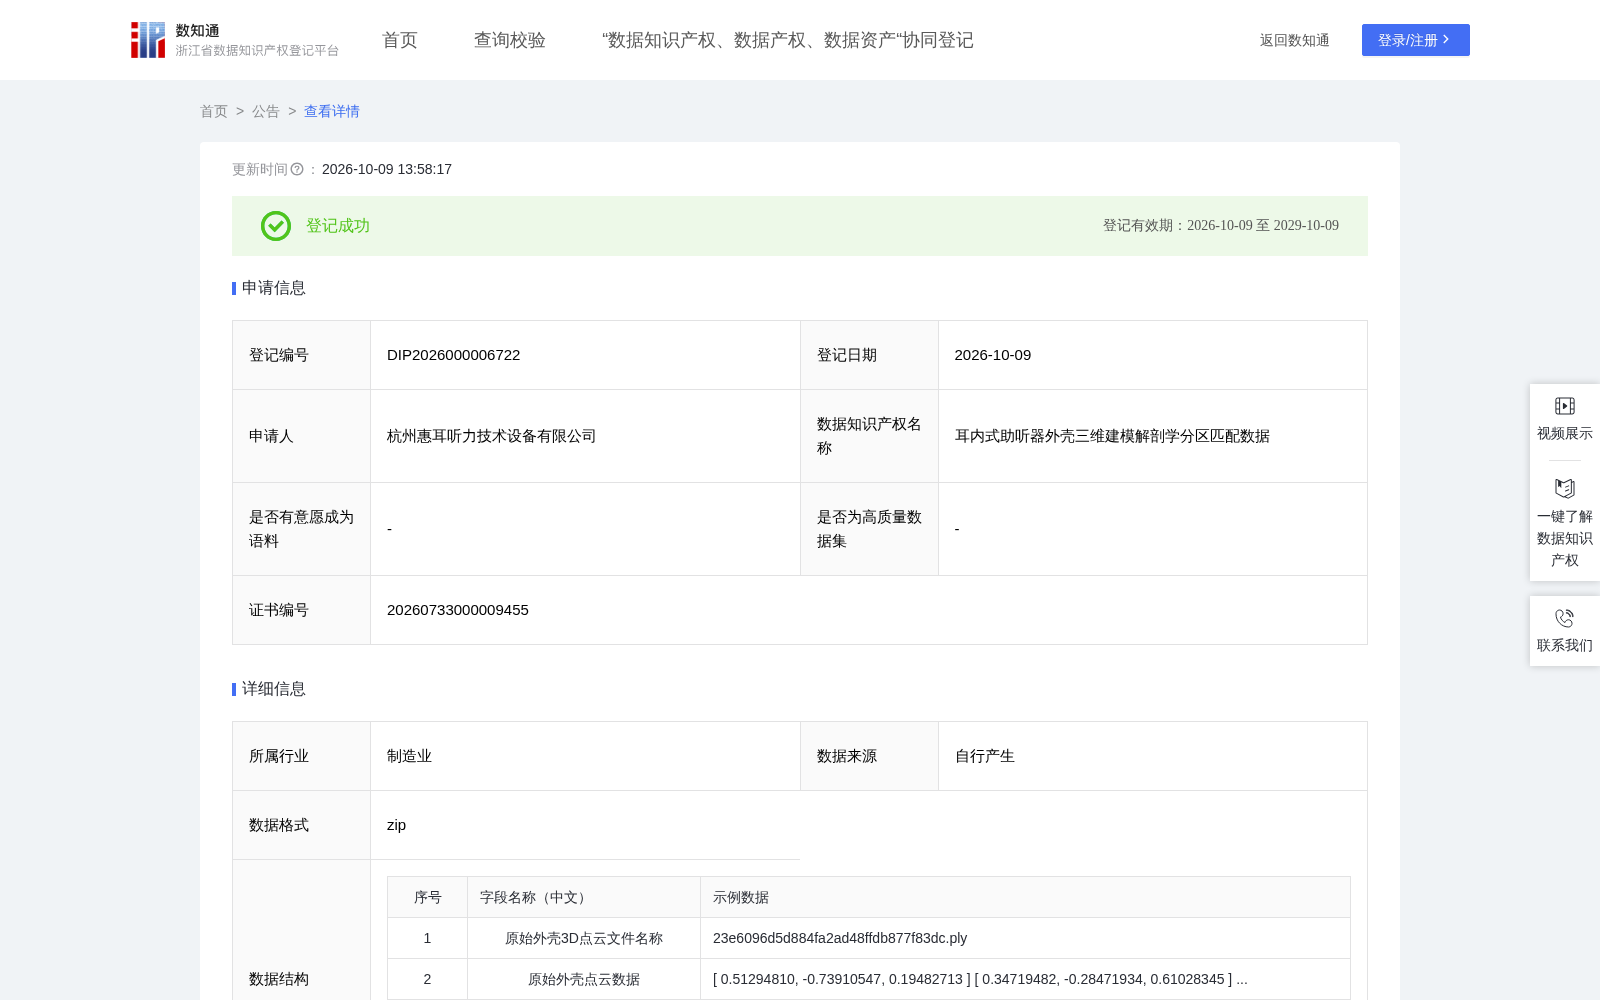
Task: Open the 一键了解数据知识产权 guide icon
Action: tap(1565, 488)
